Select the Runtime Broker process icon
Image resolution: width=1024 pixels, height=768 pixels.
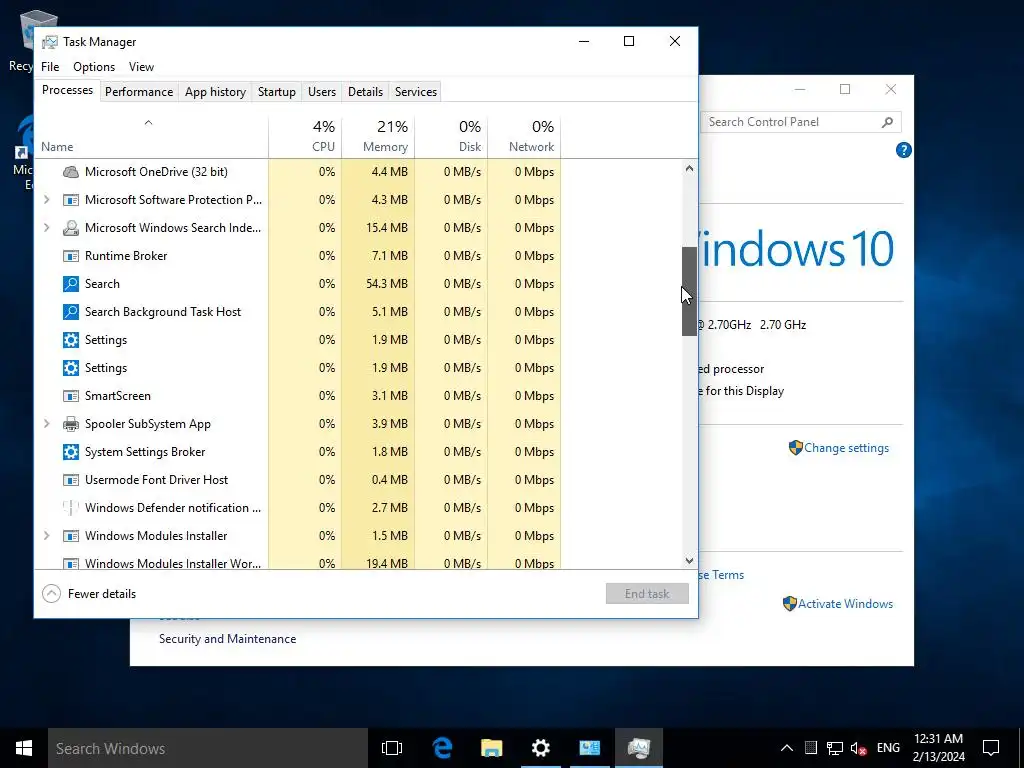71,256
